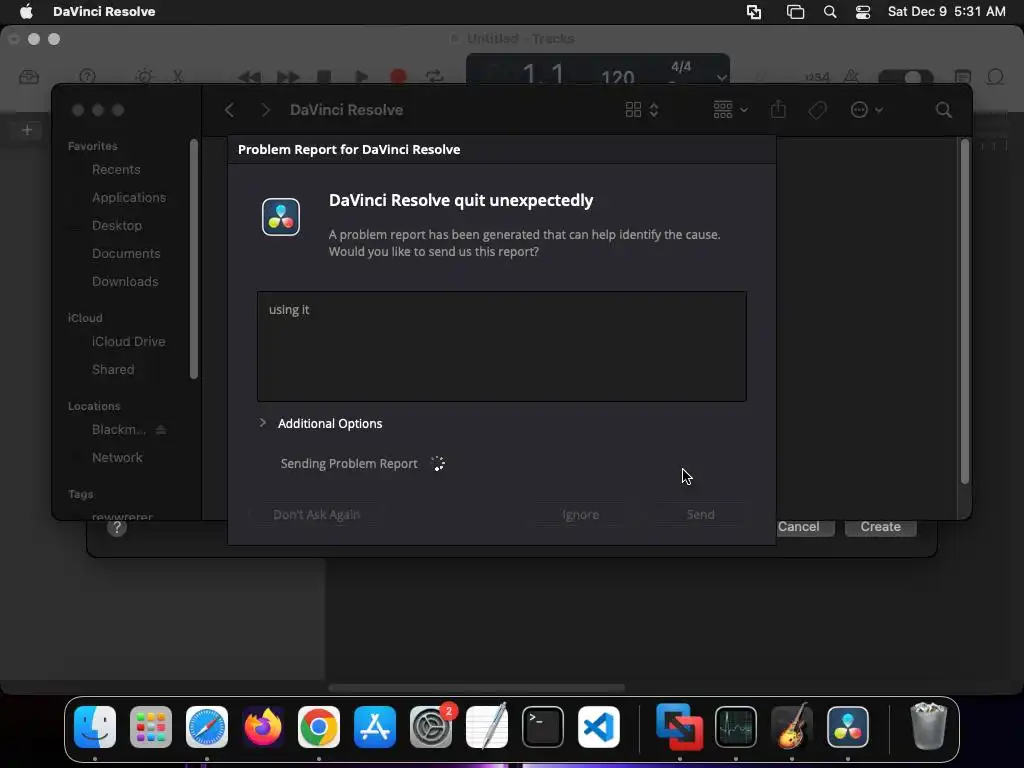
Task: Click the Send button in the problem report
Action: click(x=700, y=515)
